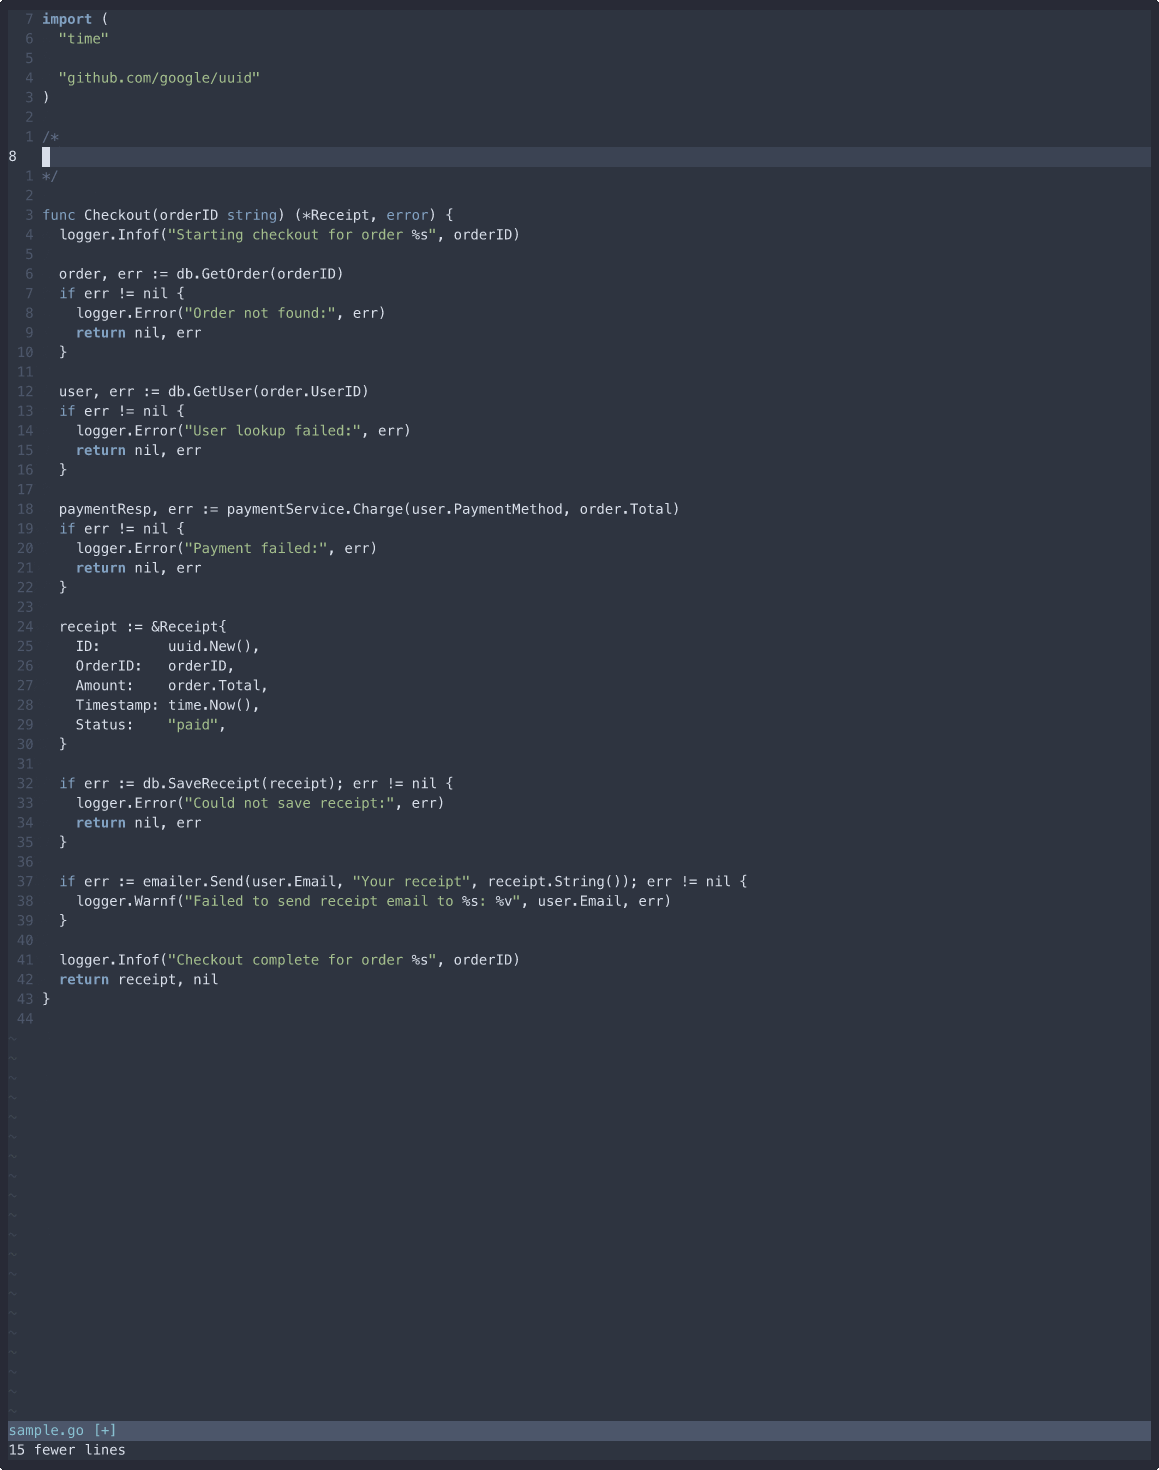Viewport: 1159px width, 1470px height.
Task: Click the "Order not found:" string
Action: pos(260,313)
